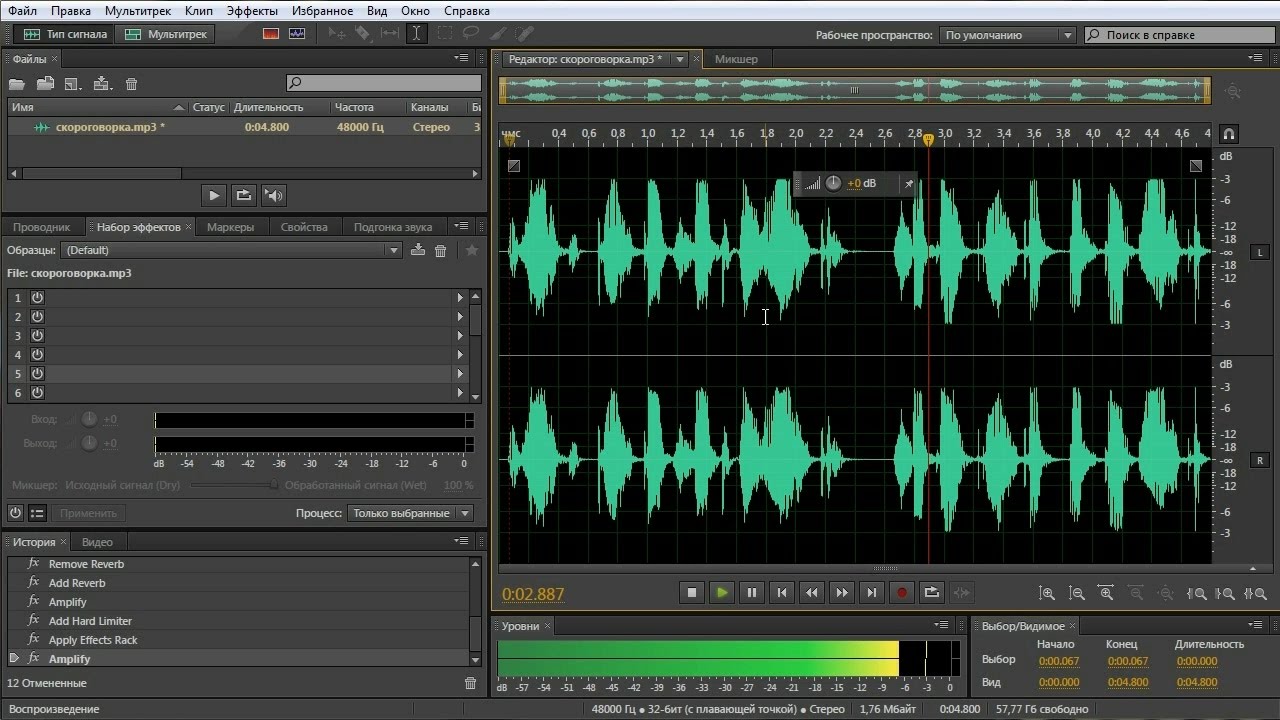
Task: Adjust HUD volume knob +0 dB
Action: (x=833, y=183)
